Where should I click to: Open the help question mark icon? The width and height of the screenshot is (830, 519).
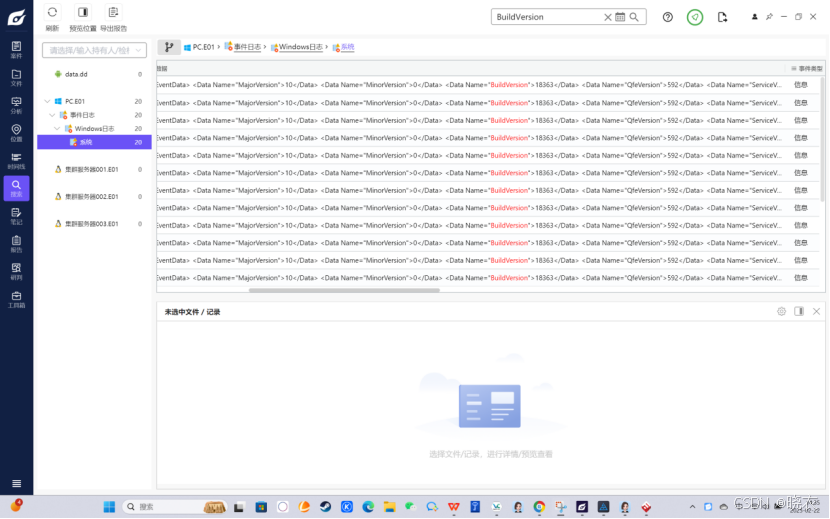(667, 17)
